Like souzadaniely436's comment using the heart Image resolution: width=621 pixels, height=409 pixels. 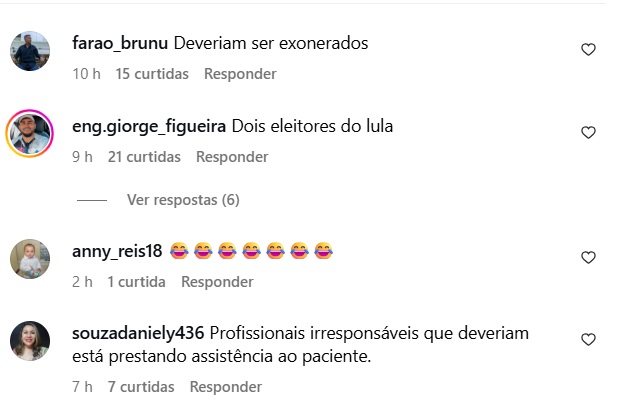pyautogui.click(x=588, y=339)
